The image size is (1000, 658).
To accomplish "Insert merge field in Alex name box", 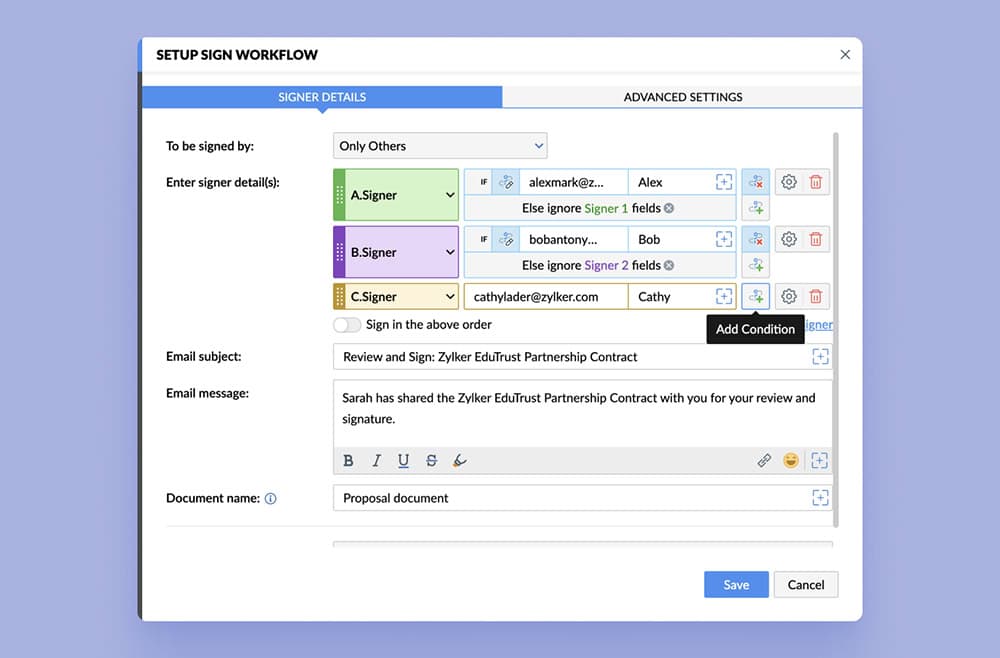I will tap(724, 182).
